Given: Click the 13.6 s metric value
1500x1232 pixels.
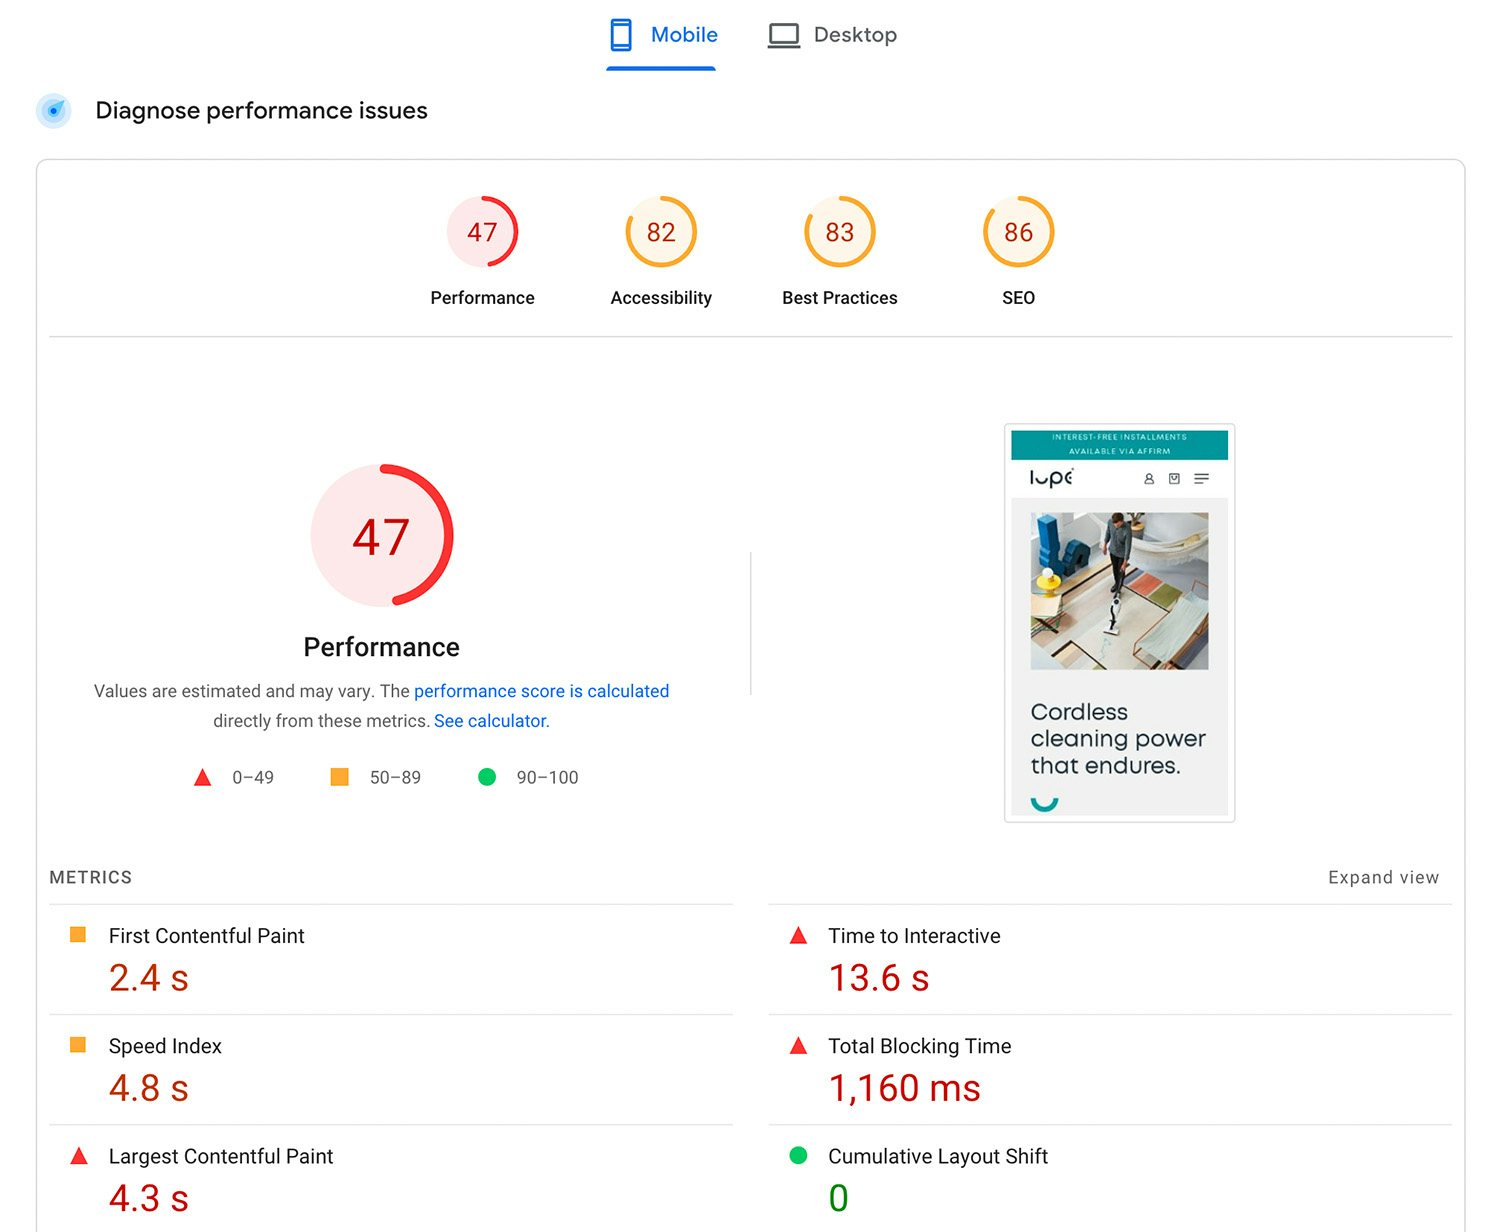Looking at the screenshot, I should click(x=879, y=978).
